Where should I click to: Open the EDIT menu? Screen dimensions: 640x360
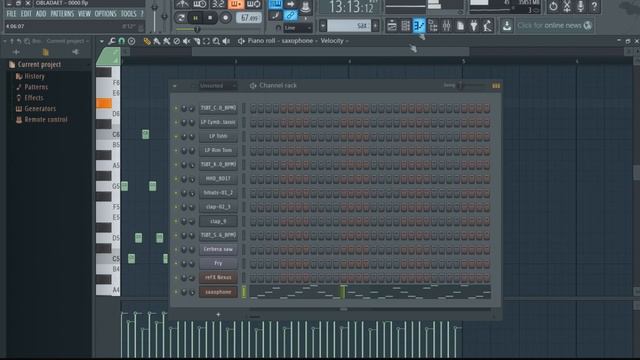[26, 14]
